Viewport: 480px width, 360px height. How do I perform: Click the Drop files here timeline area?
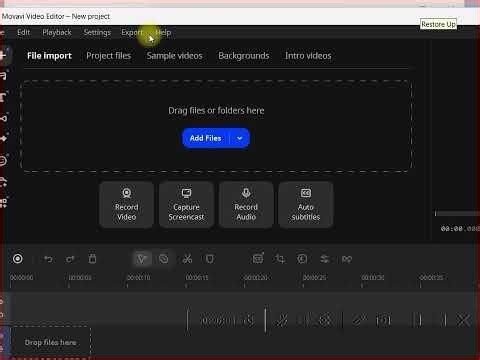[50, 342]
